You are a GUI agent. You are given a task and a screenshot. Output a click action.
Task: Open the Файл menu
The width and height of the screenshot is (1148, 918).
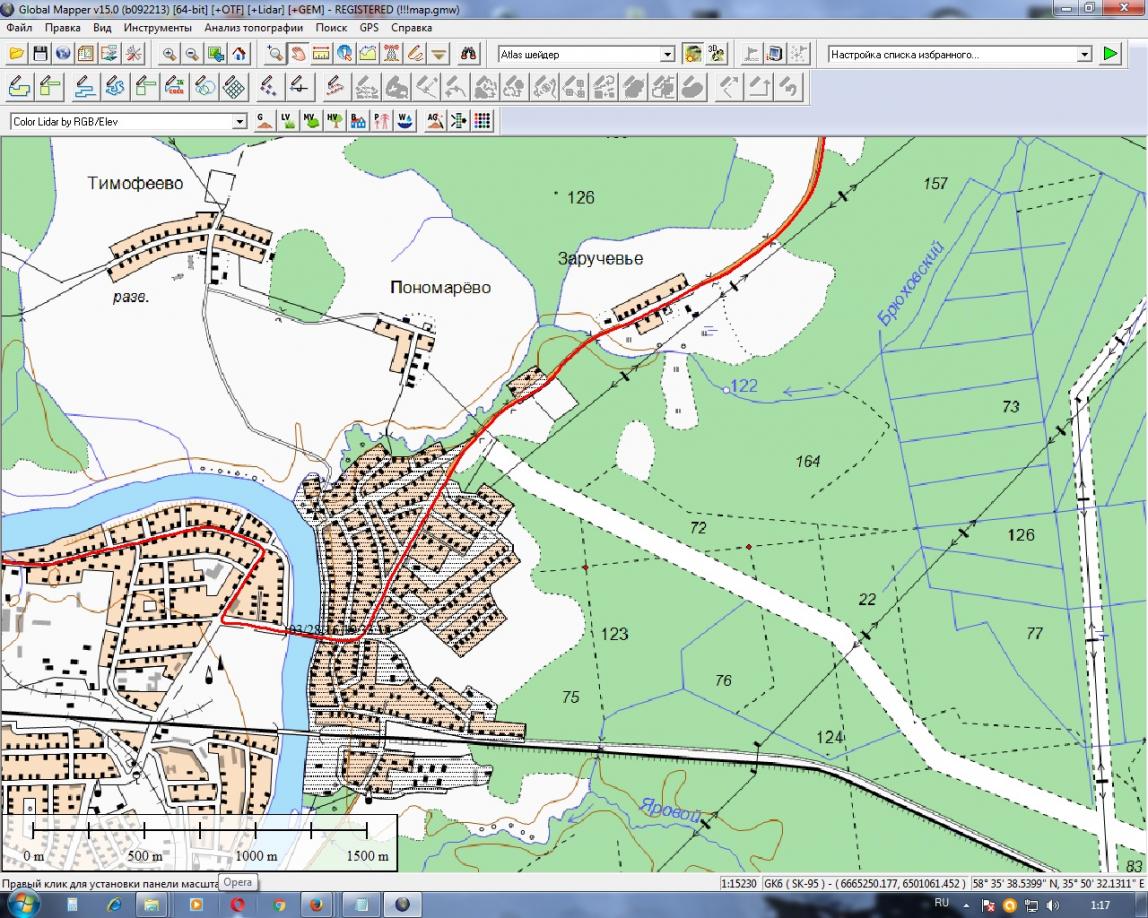point(19,28)
